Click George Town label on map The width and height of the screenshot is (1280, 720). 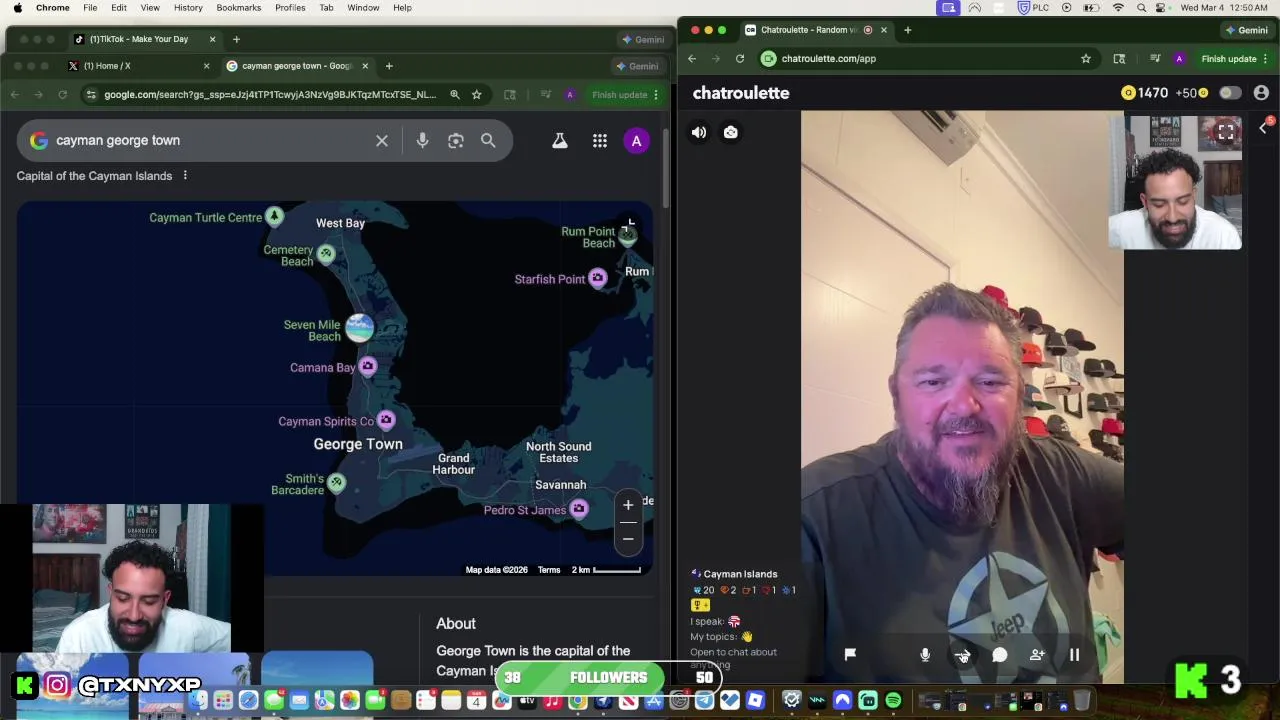(358, 444)
